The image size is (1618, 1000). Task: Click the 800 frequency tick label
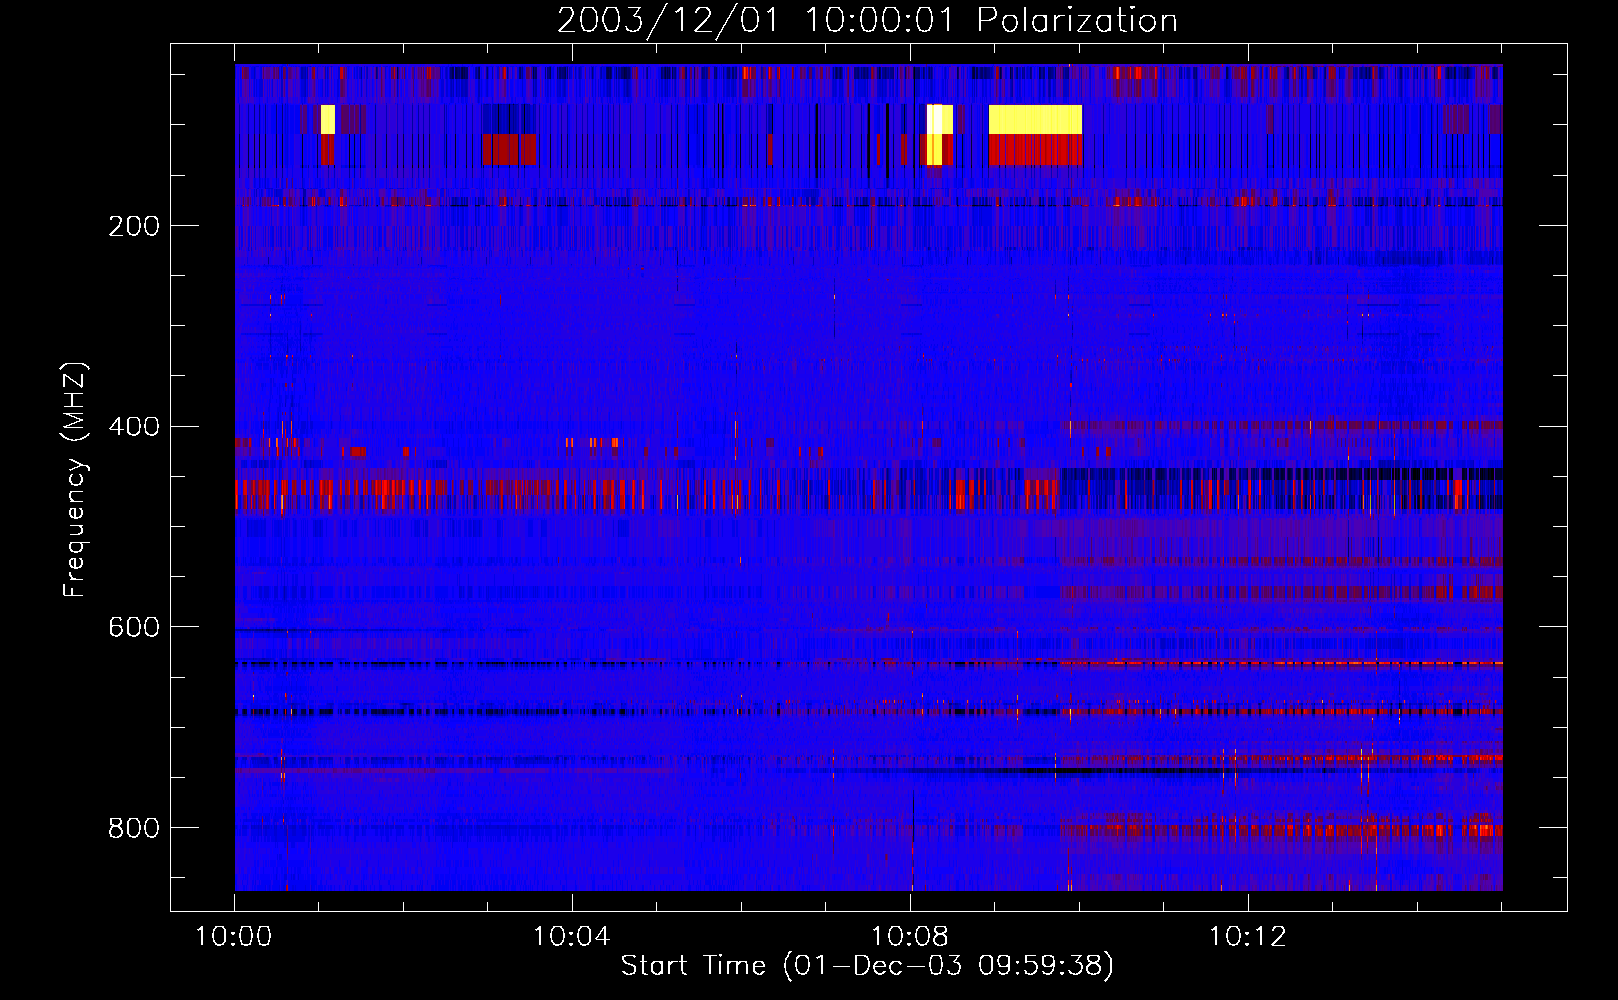(134, 828)
